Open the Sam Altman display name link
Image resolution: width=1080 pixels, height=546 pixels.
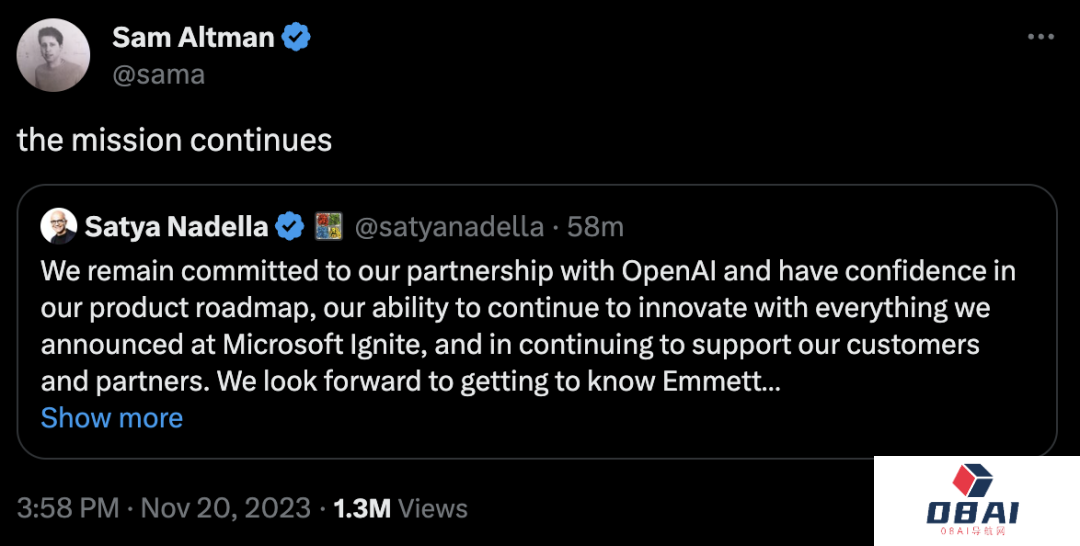tap(193, 38)
